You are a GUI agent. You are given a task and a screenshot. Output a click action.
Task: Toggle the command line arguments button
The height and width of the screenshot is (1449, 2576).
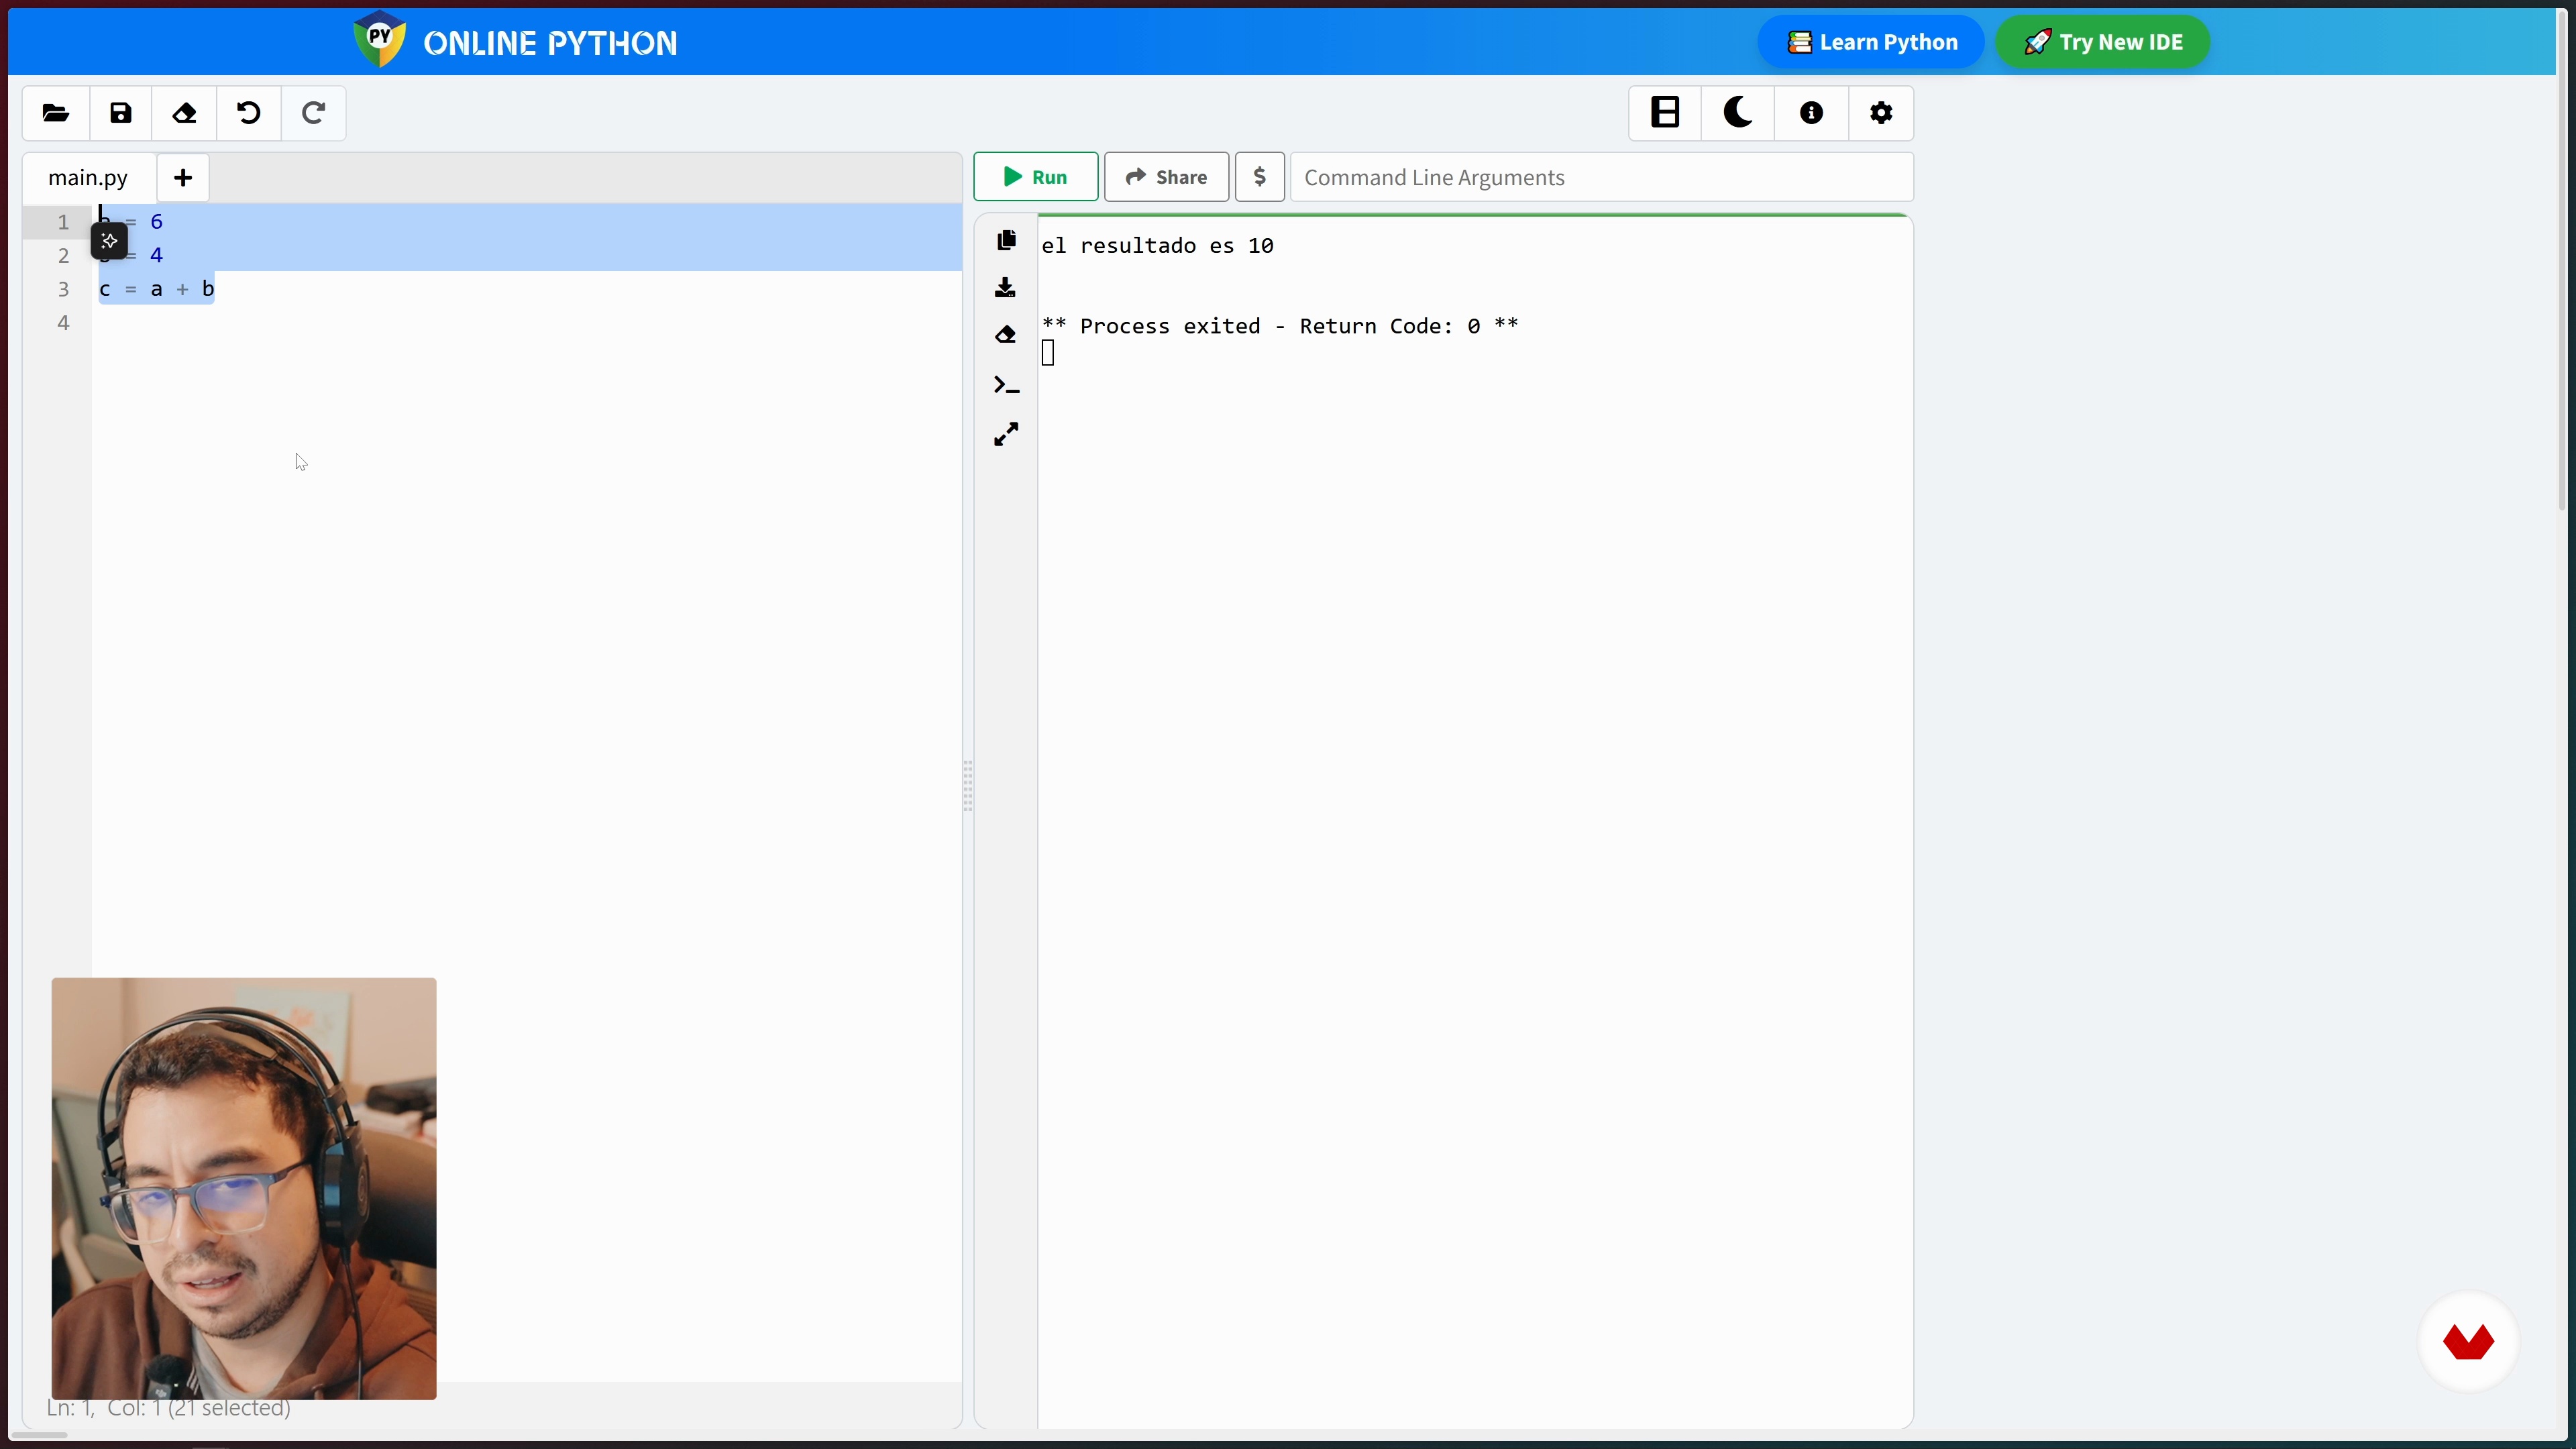tap(1259, 177)
